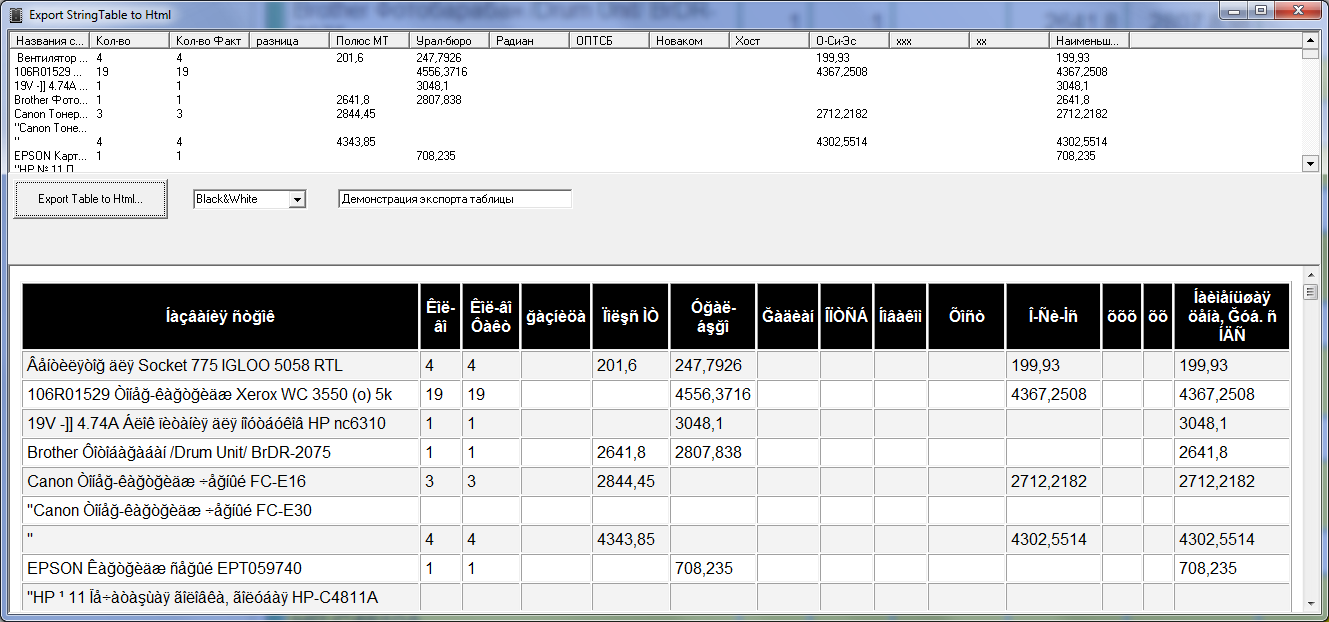Image resolution: width=1329 pixels, height=622 pixels.
Task: Close the Export StringTable to Html window
Action: click(1297, 10)
